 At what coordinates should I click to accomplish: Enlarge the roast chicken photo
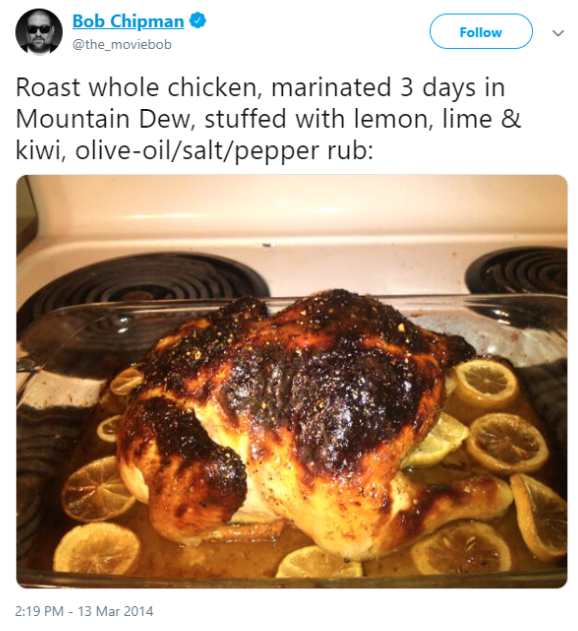pos(292,381)
